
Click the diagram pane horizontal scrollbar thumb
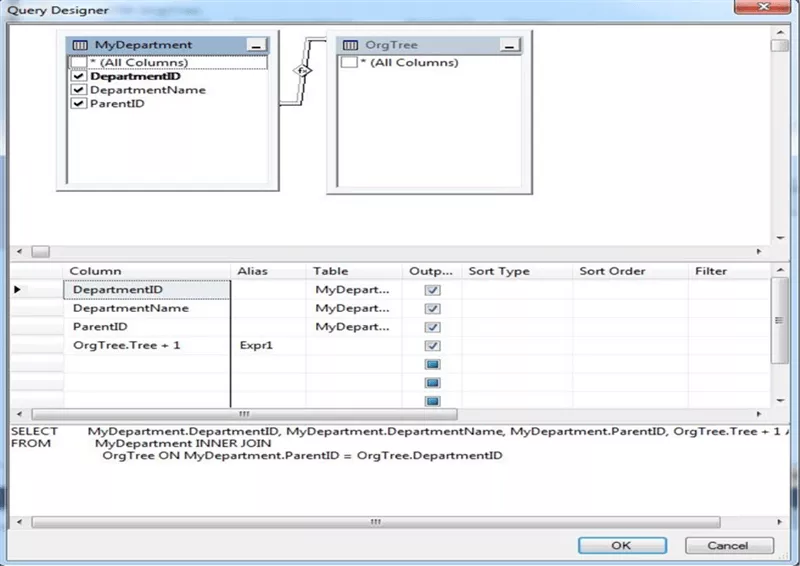40,251
